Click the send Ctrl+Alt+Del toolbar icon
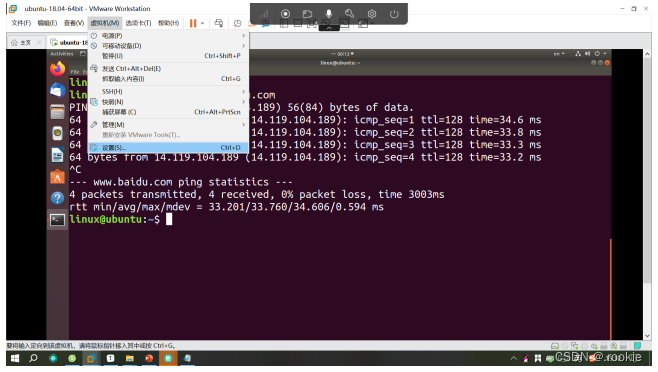 tap(219, 23)
